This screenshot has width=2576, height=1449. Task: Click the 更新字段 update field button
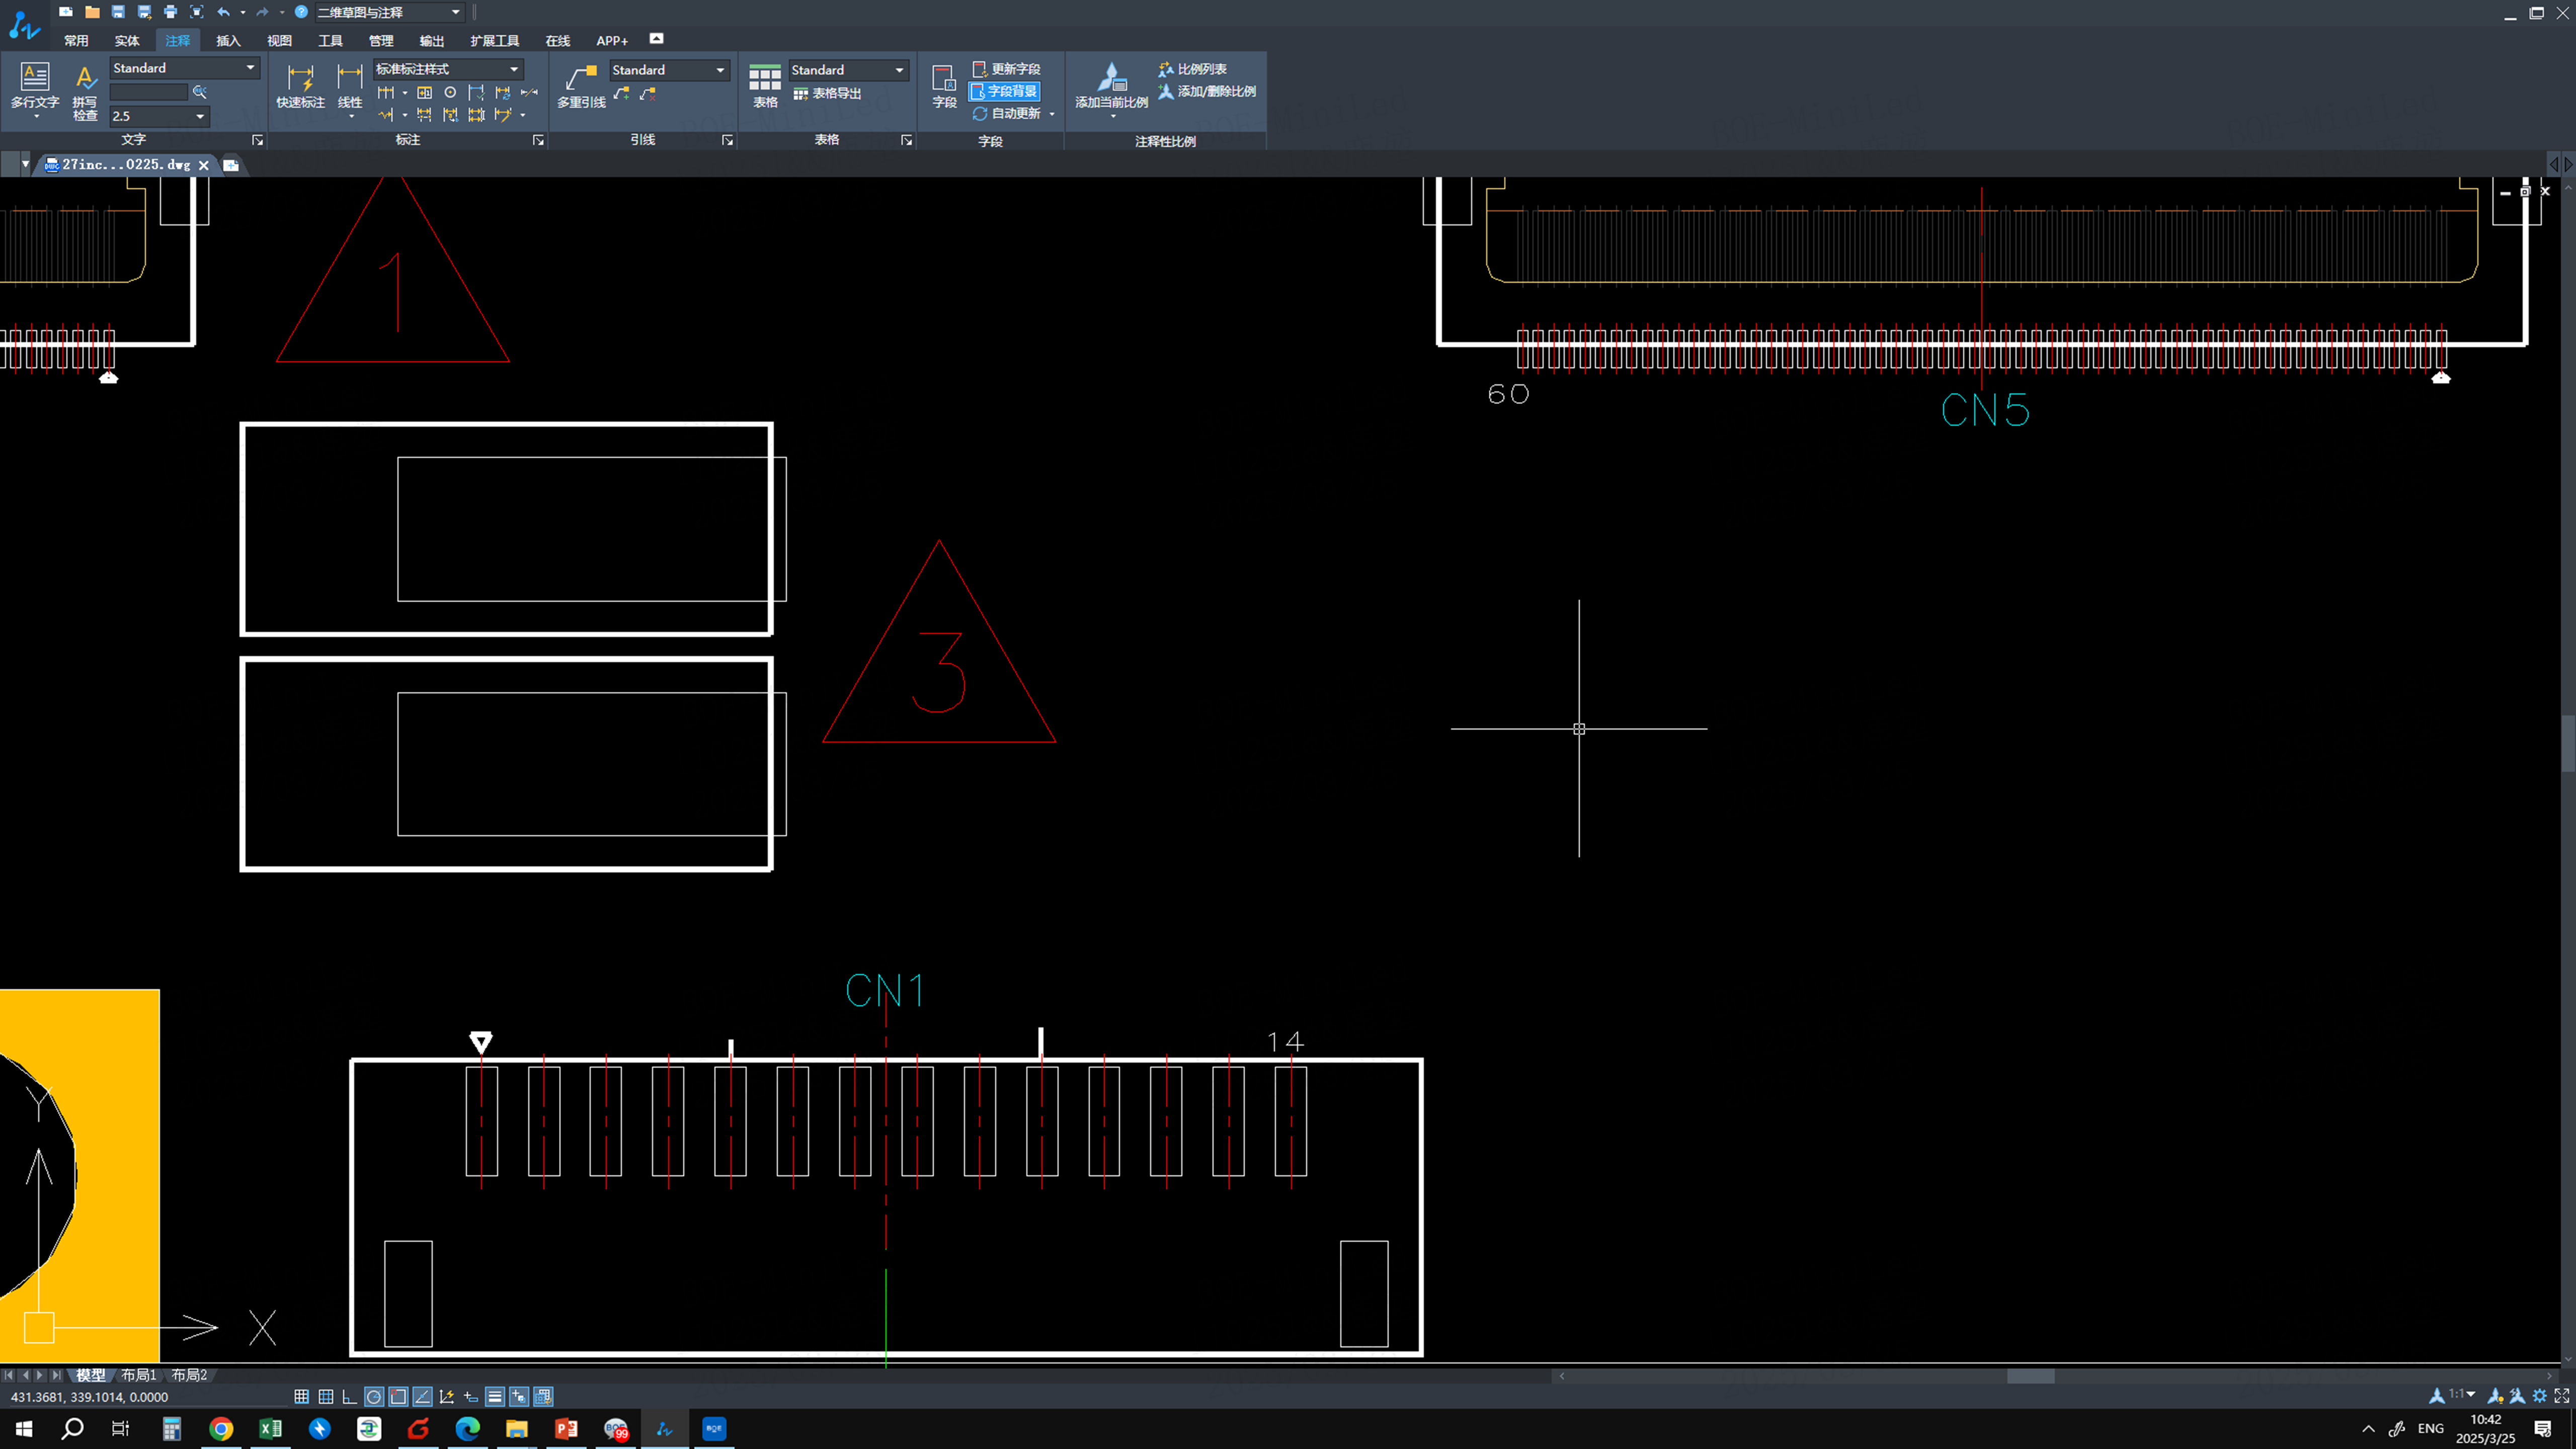pos(1007,69)
